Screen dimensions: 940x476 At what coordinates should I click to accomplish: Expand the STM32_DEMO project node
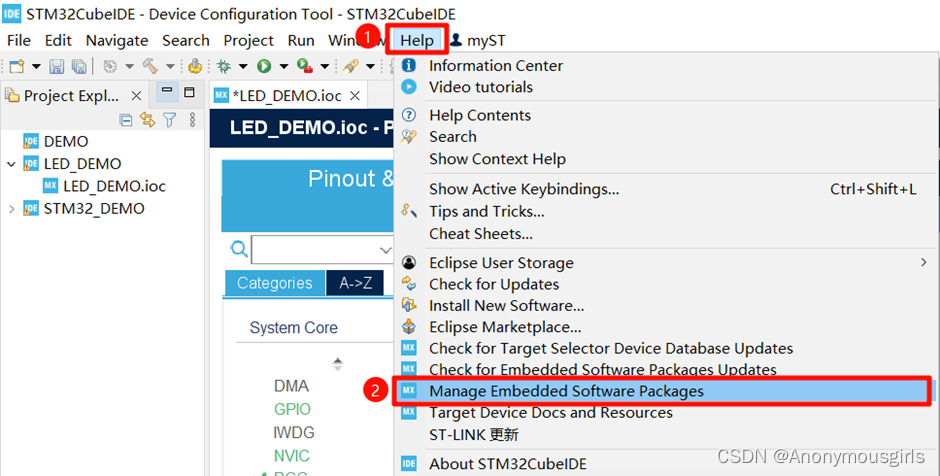pos(11,209)
